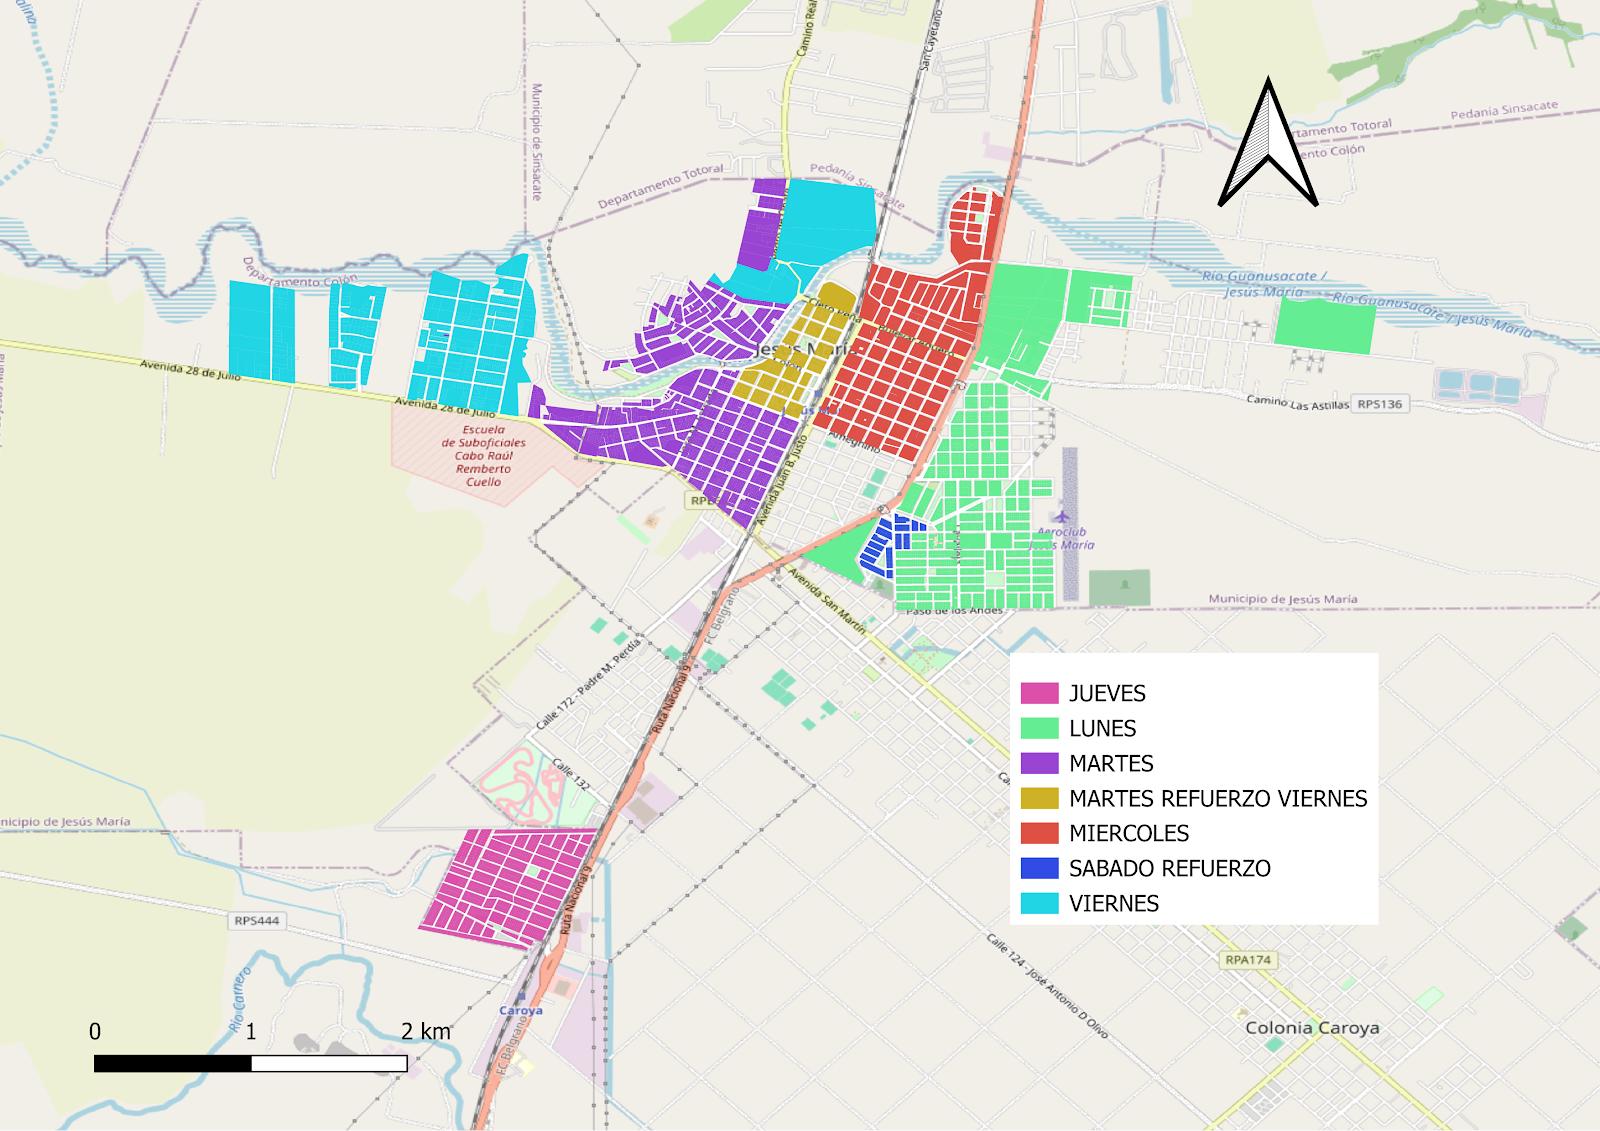The height and width of the screenshot is (1131, 1600).
Task: Click the MIERCOLES legend label
Action: [1129, 833]
